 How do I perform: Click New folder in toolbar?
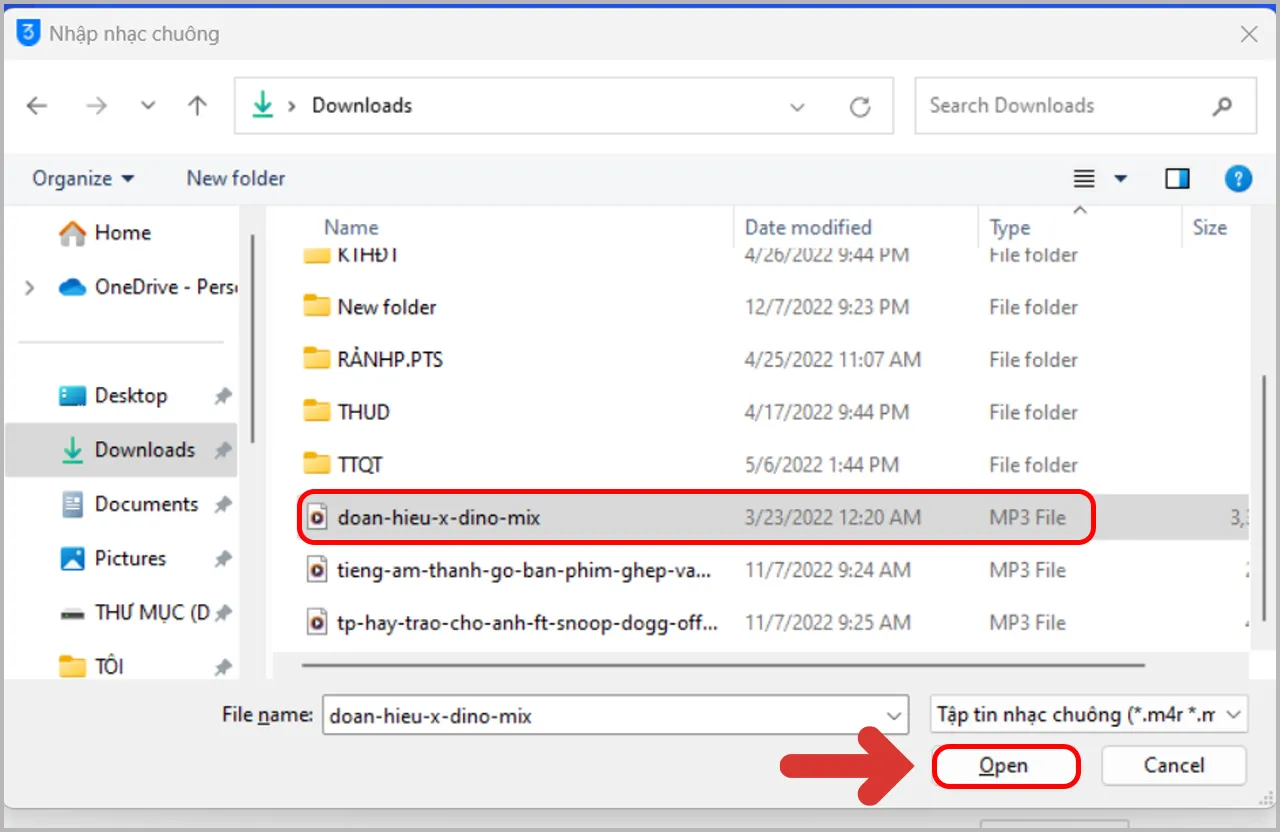click(235, 179)
